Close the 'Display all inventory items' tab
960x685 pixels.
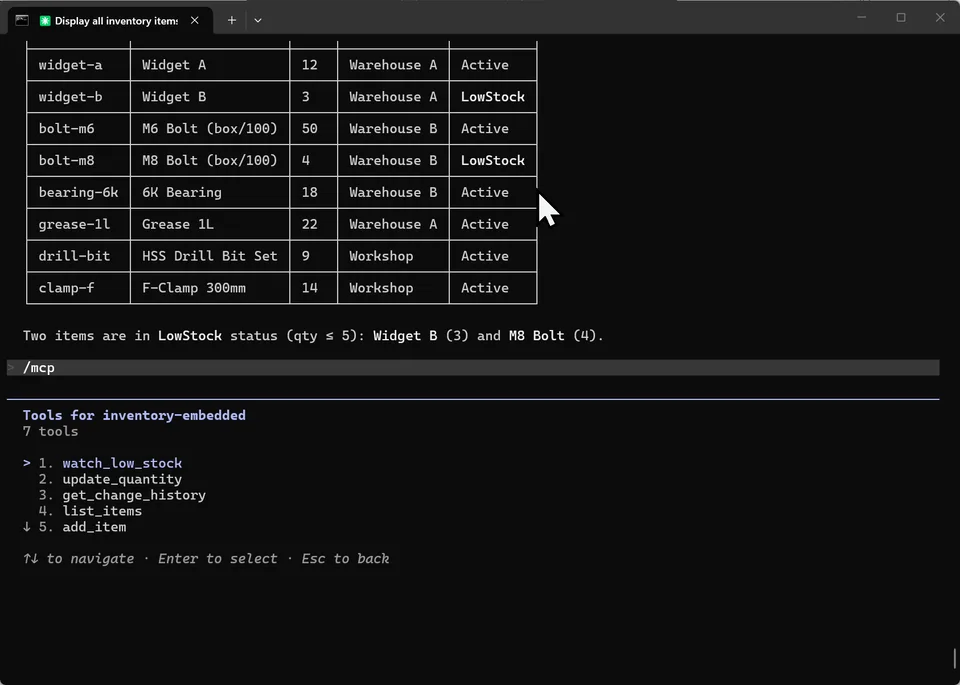tap(195, 20)
